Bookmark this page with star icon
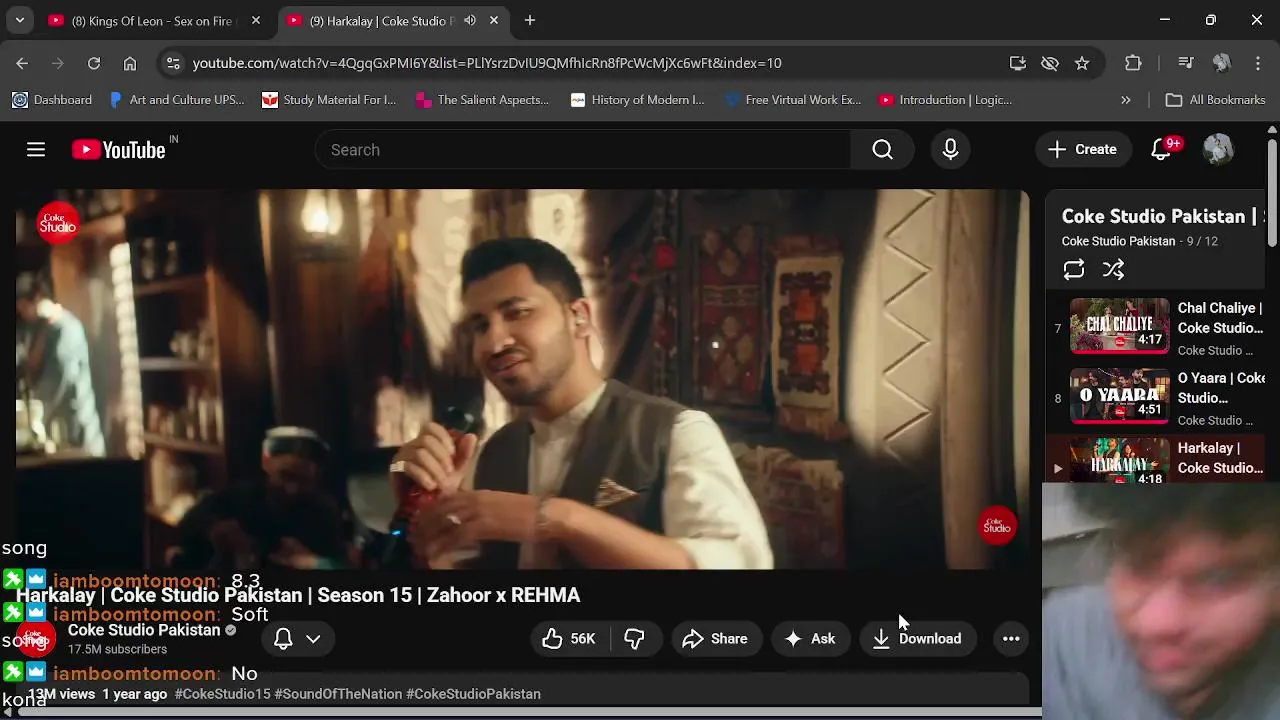 [x=1082, y=63]
